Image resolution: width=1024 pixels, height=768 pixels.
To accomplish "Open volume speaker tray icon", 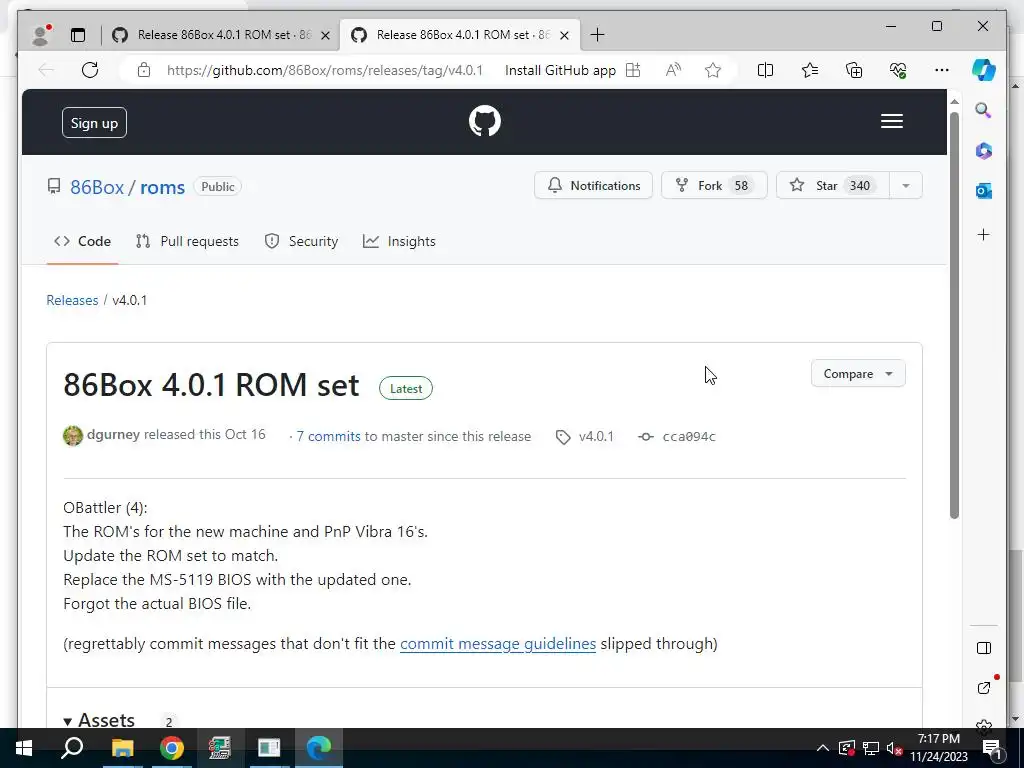I will coord(894,748).
